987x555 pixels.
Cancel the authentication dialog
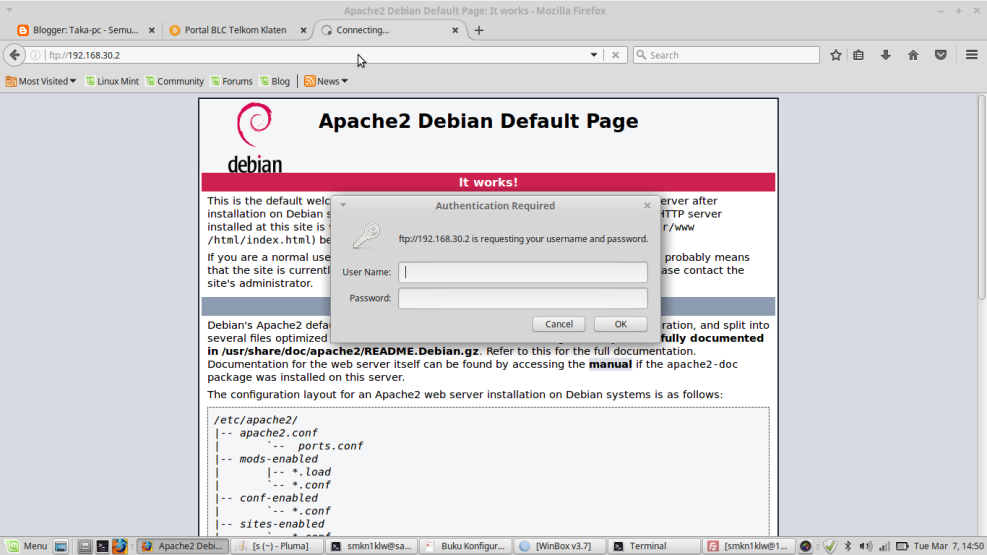559,324
